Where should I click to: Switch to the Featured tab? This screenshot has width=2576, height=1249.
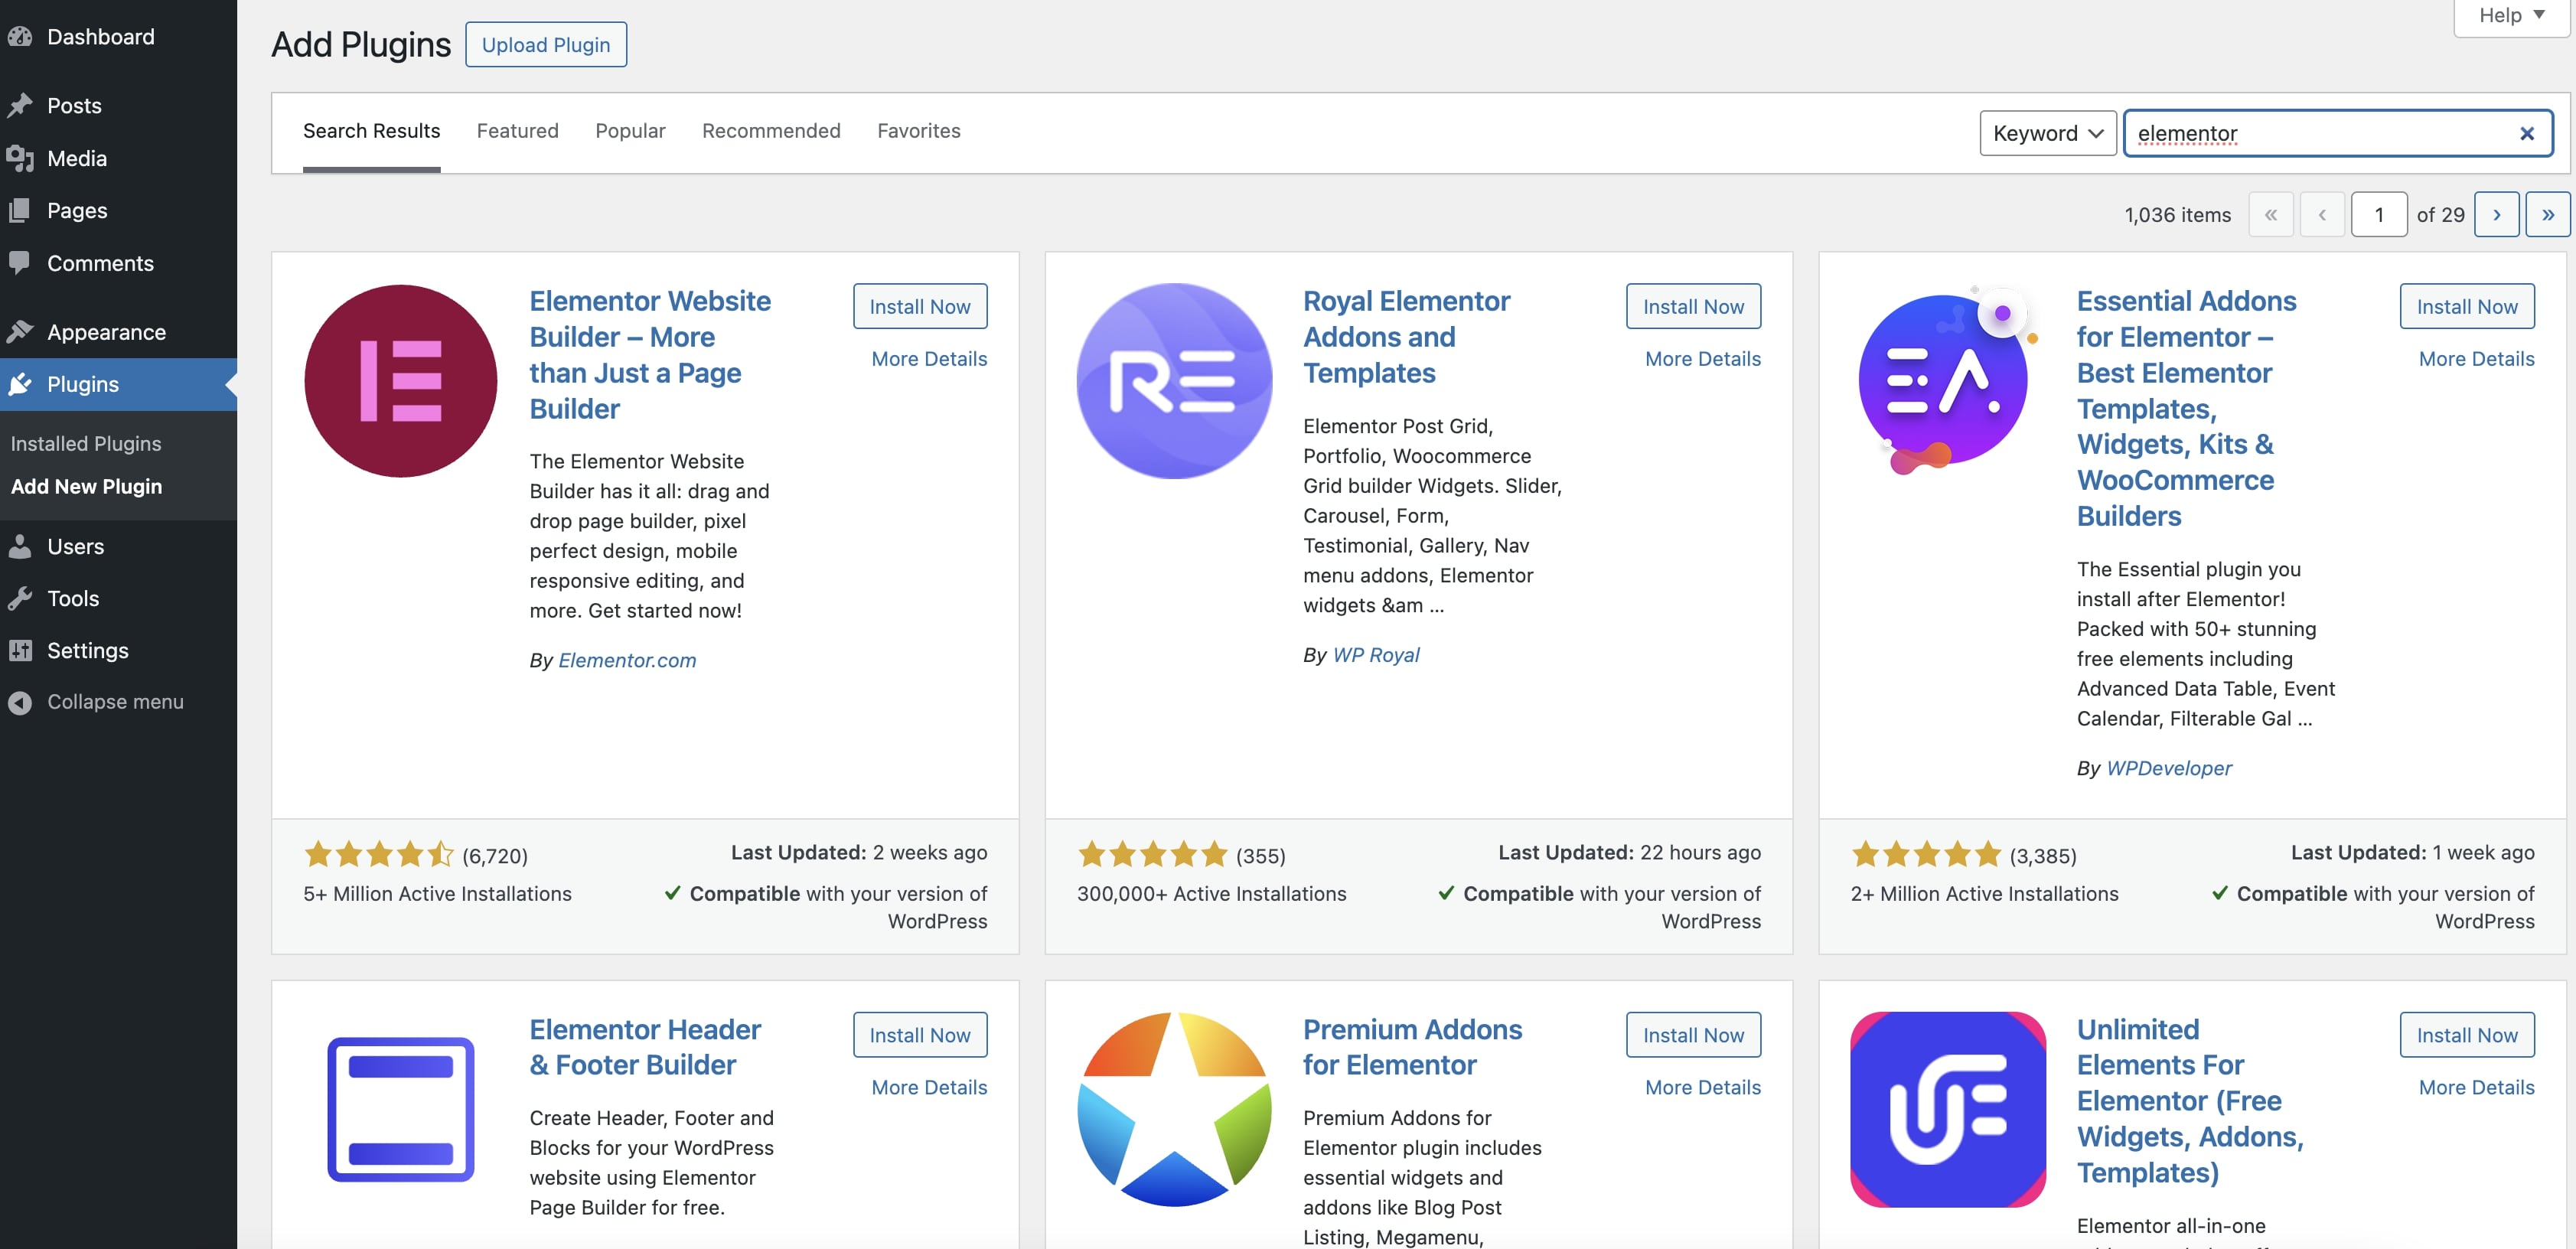coord(517,131)
